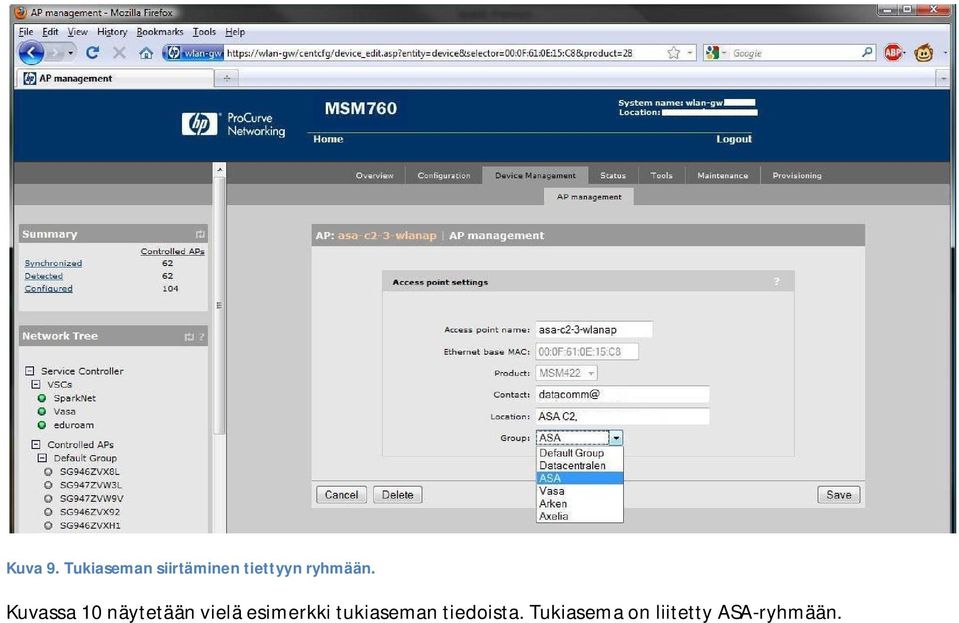Reload the page with the refresh icon
The height and width of the screenshot is (623, 959).
pyautogui.click(x=92, y=53)
